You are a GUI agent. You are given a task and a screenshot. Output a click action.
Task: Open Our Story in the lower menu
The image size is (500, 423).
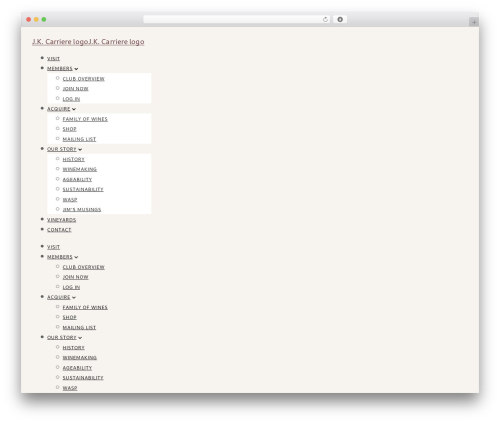point(62,338)
